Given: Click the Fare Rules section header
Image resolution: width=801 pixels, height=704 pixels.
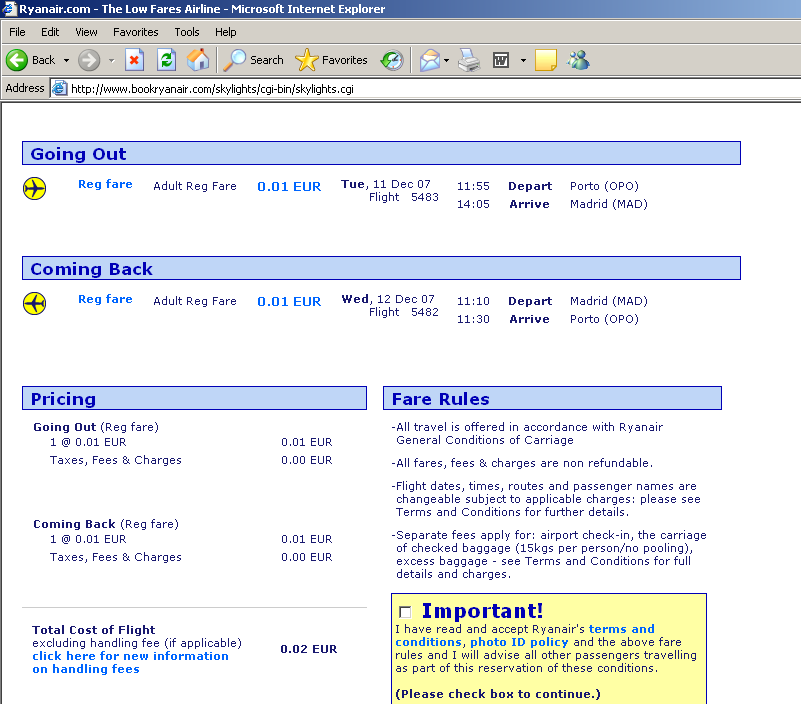Looking at the screenshot, I should pos(552,398).
